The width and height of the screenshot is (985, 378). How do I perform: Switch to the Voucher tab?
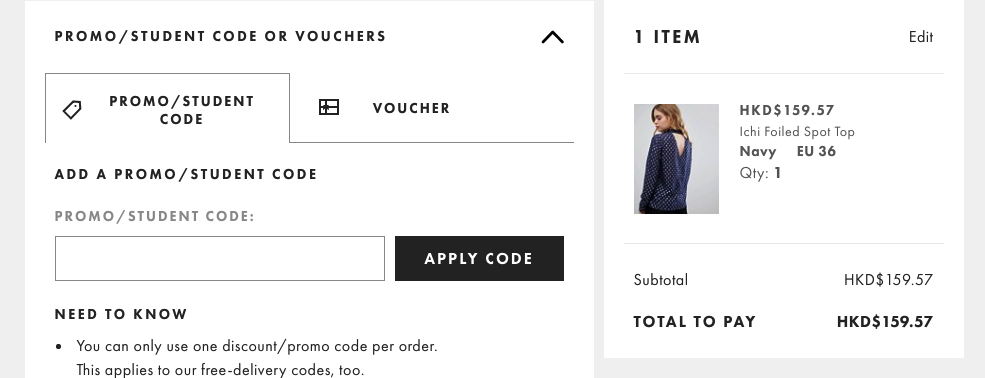[x=411, y=108]
